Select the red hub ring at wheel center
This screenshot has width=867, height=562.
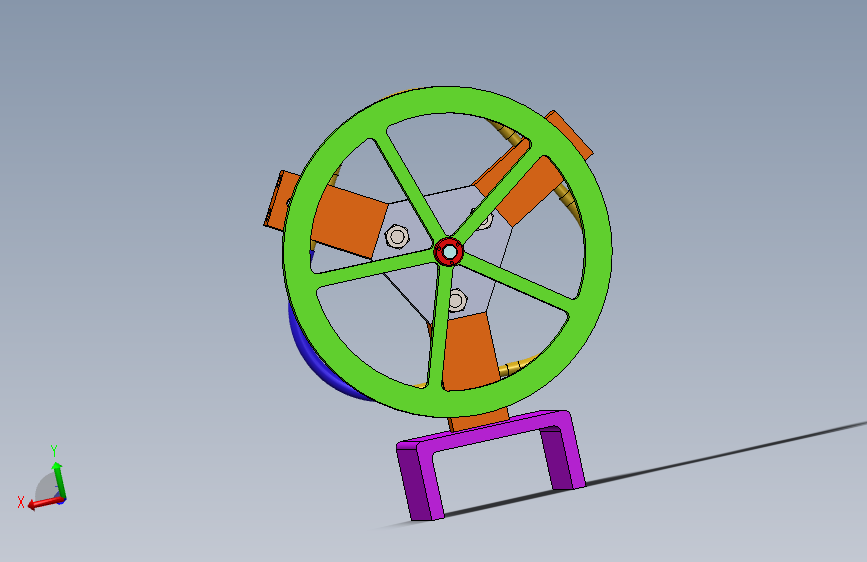[449, 252]
